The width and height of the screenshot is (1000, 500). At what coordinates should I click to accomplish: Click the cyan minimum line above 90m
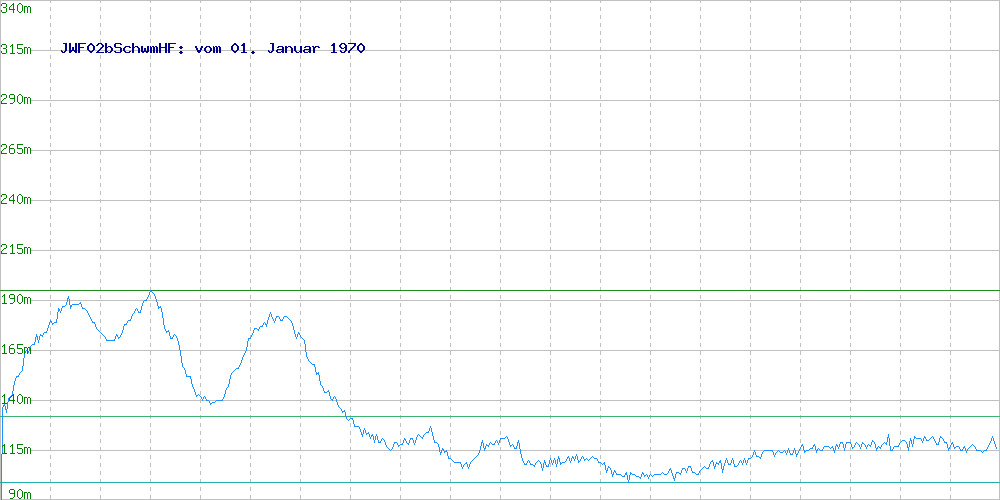coord(500,483)
